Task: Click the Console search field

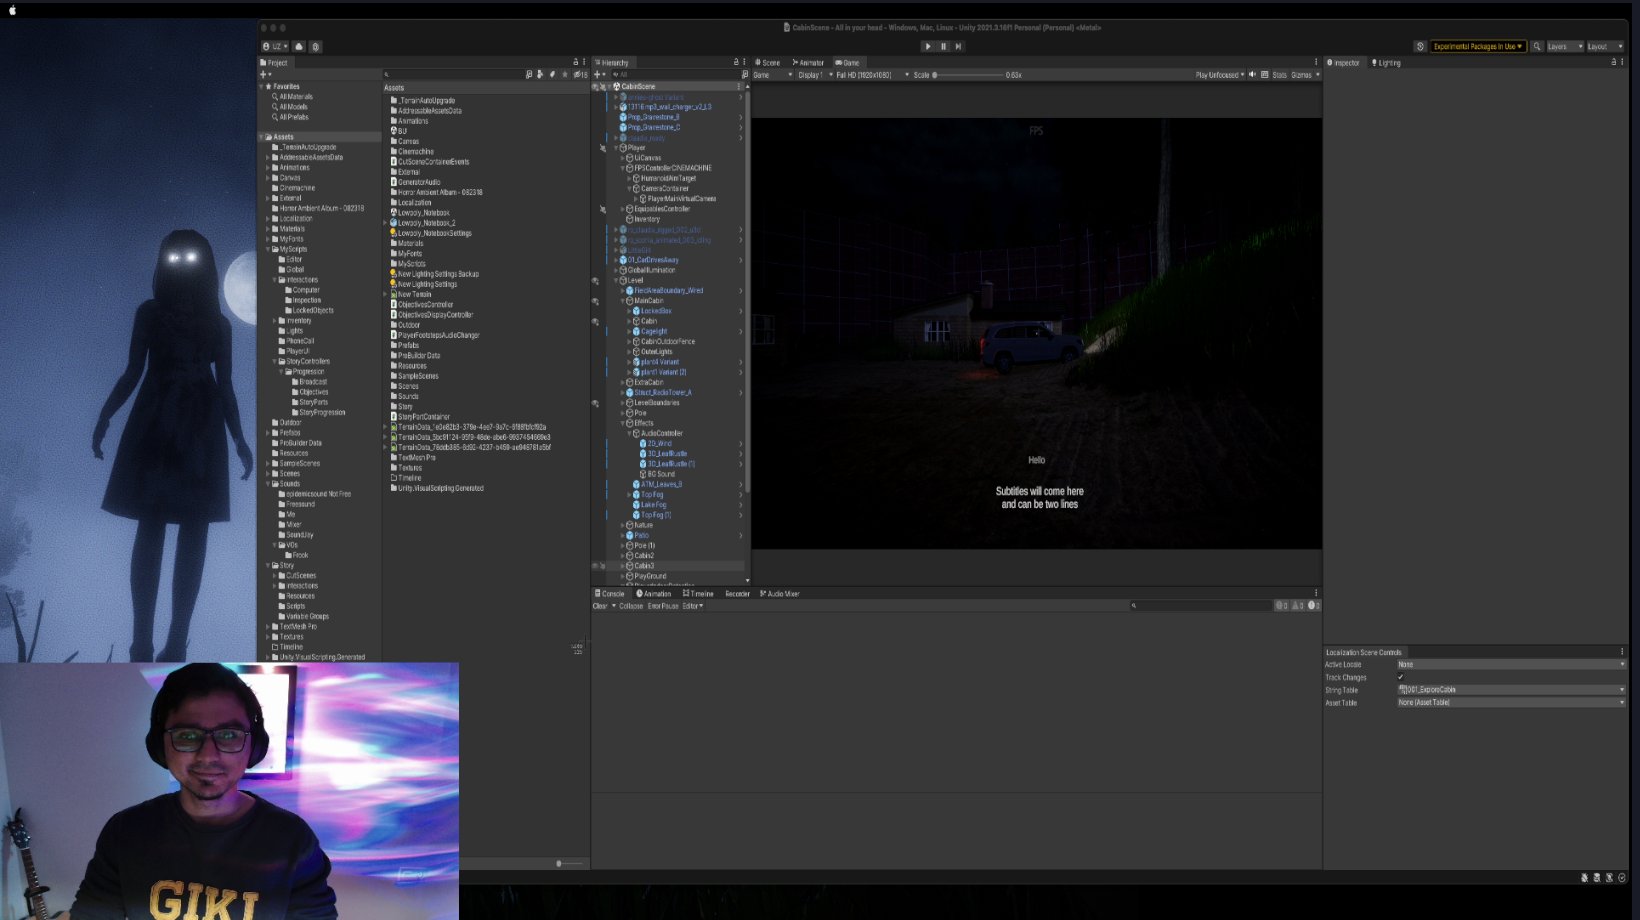Action: (x=1199, y=605)
